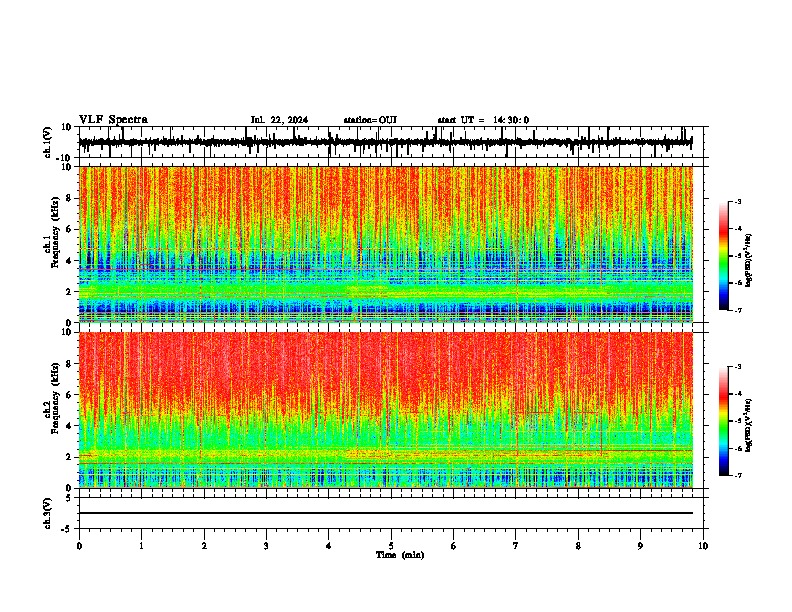Click time axis tick label "9"

[640, 546]
